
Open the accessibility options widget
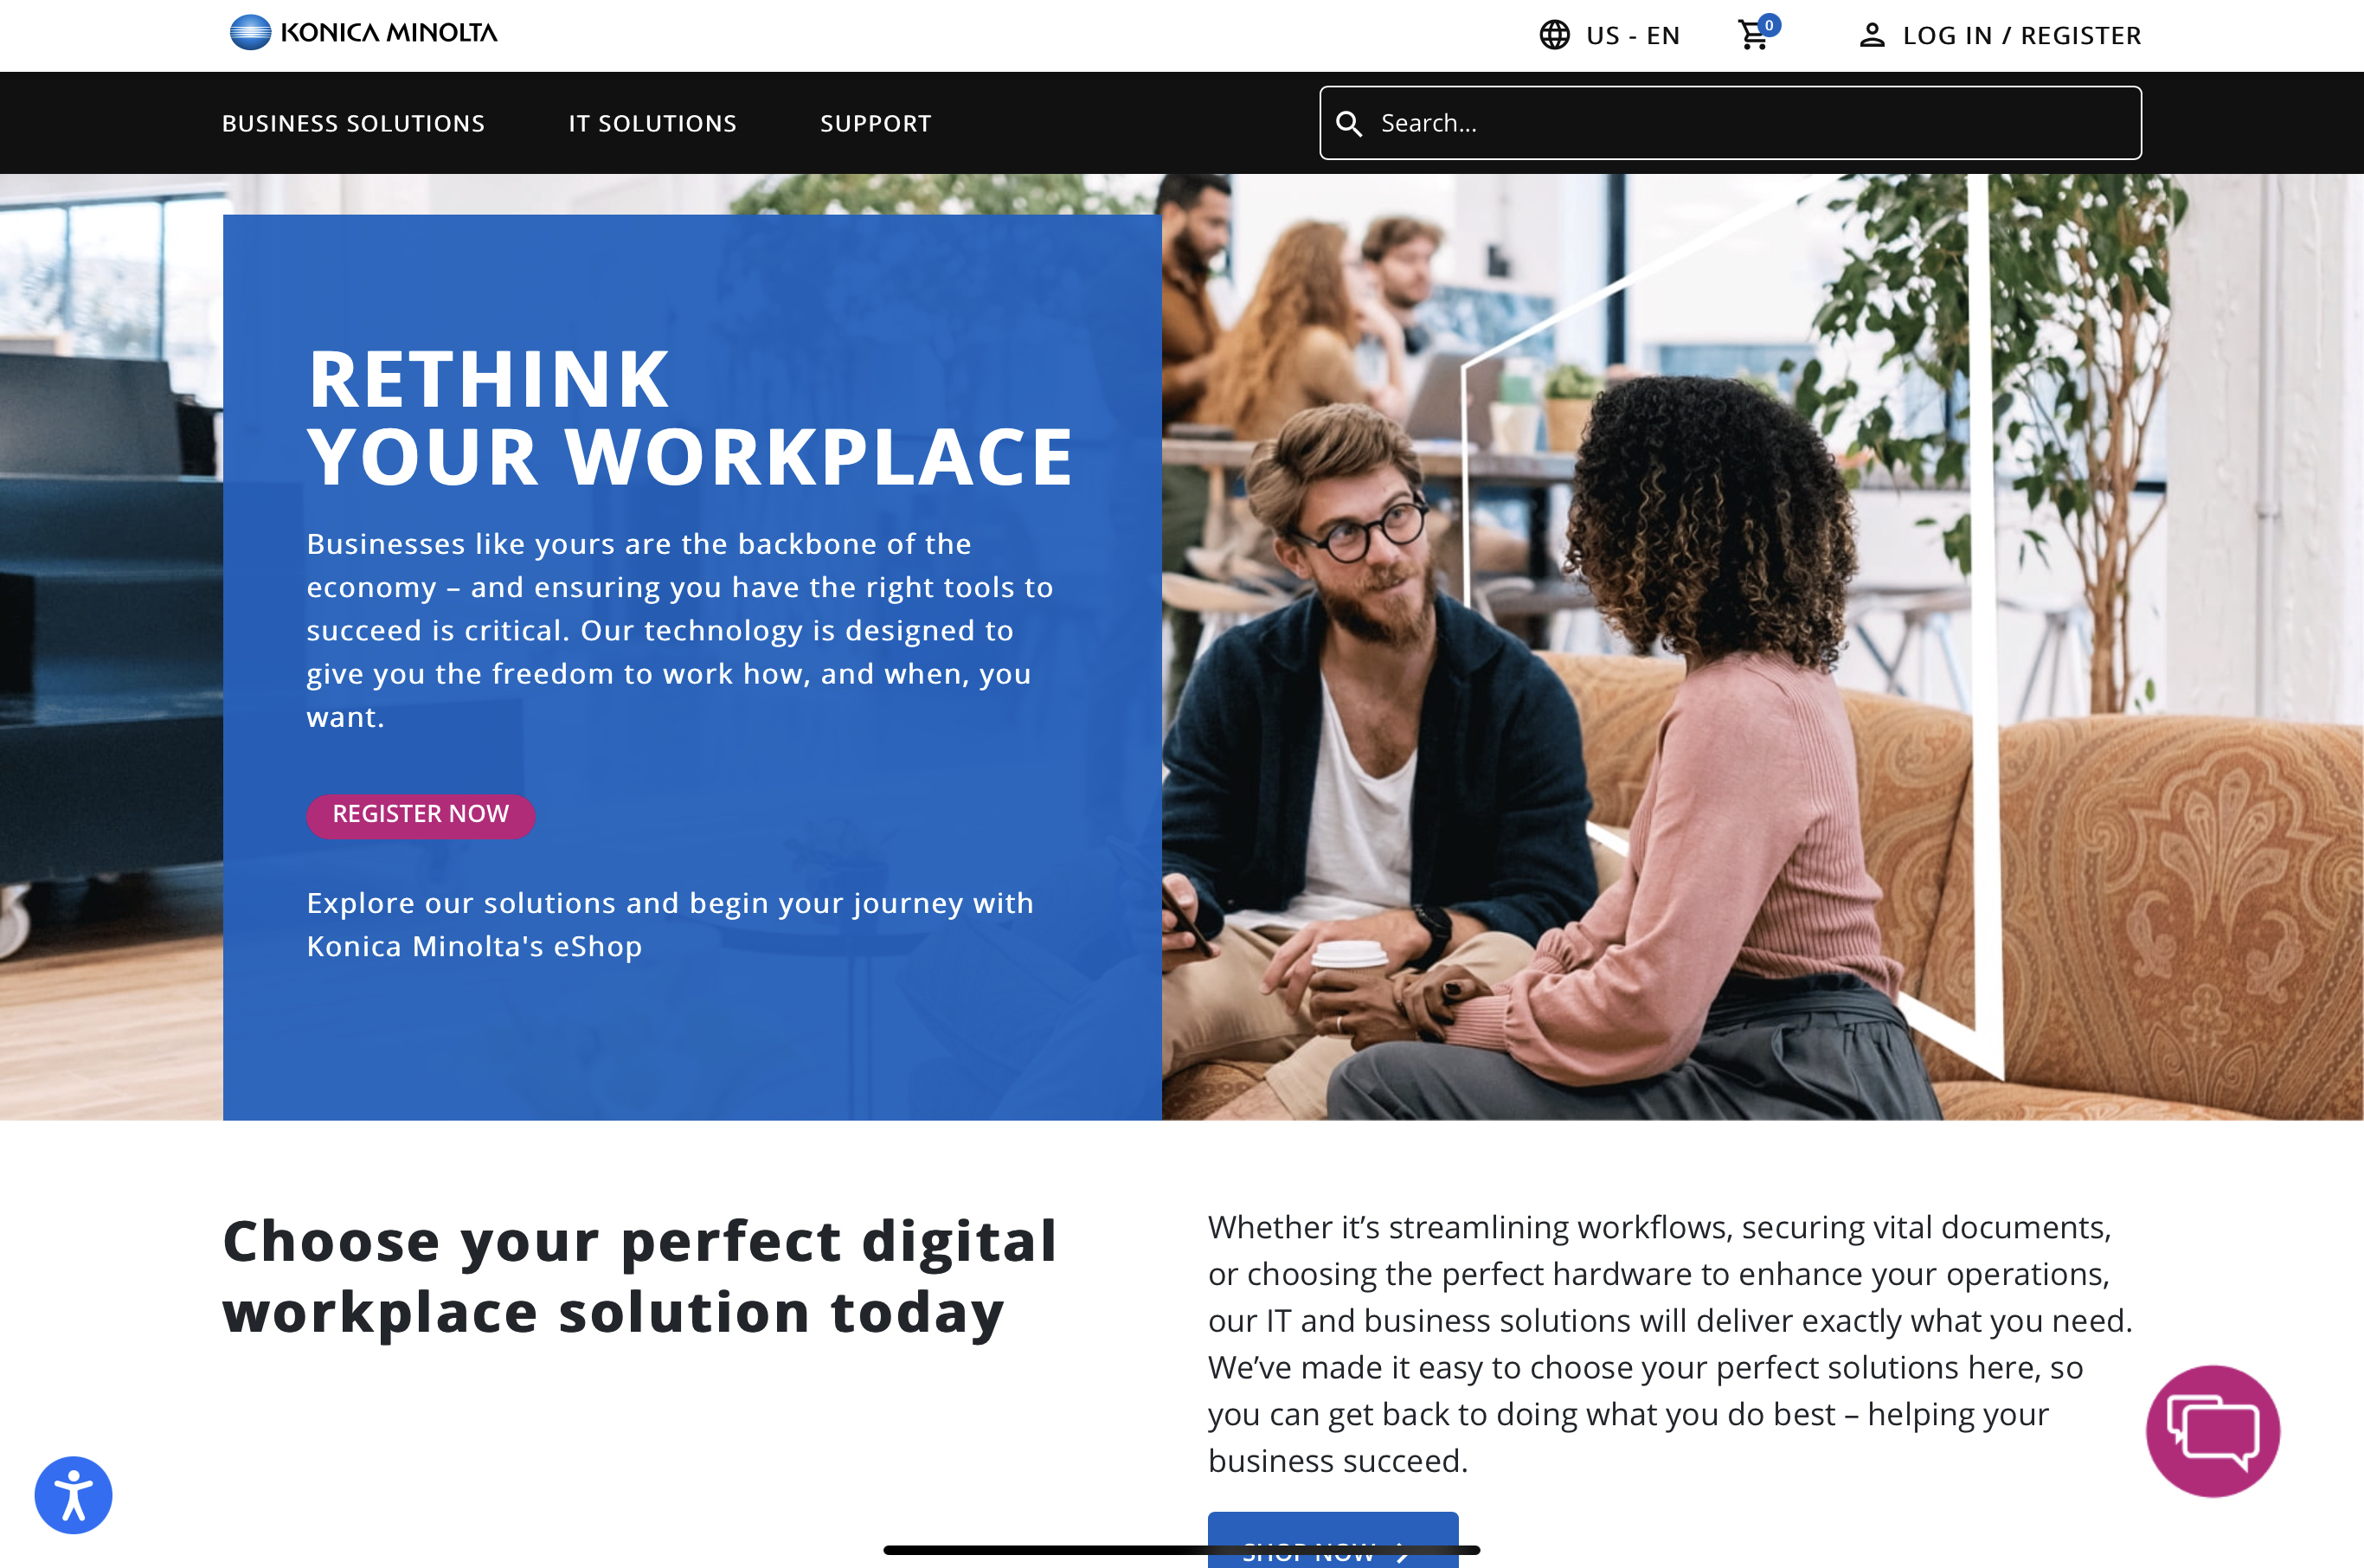click(73, 1495)
